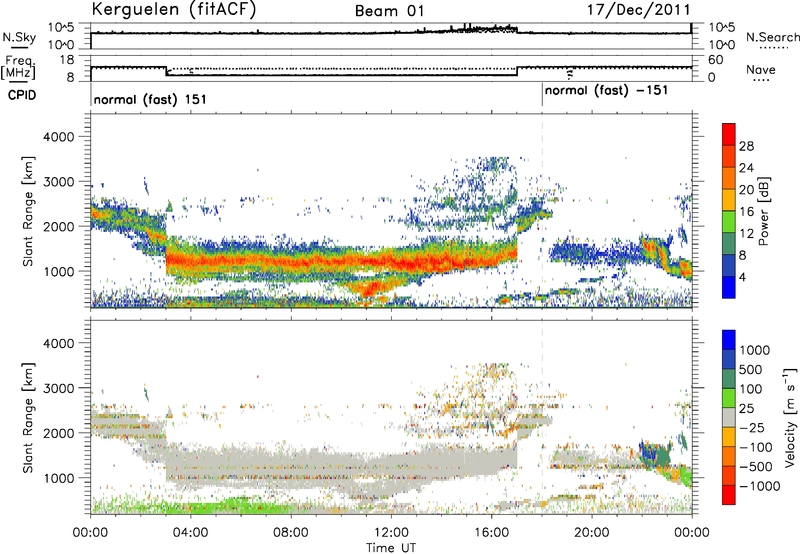Viewport: 800px width, 554px height.
Task: Click the "100" label on velocity colorbar
Action: click(751, 389)
